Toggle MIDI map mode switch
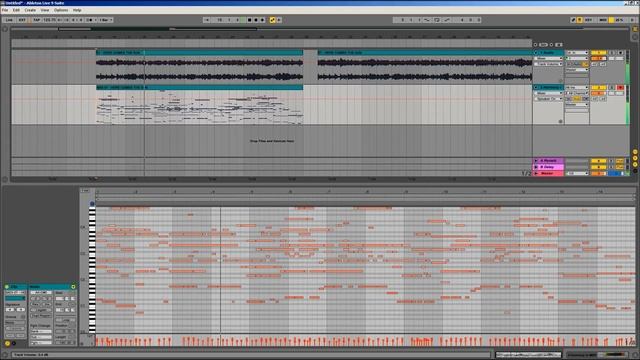Screen dimensions: 640x360 tap(602, 20)
